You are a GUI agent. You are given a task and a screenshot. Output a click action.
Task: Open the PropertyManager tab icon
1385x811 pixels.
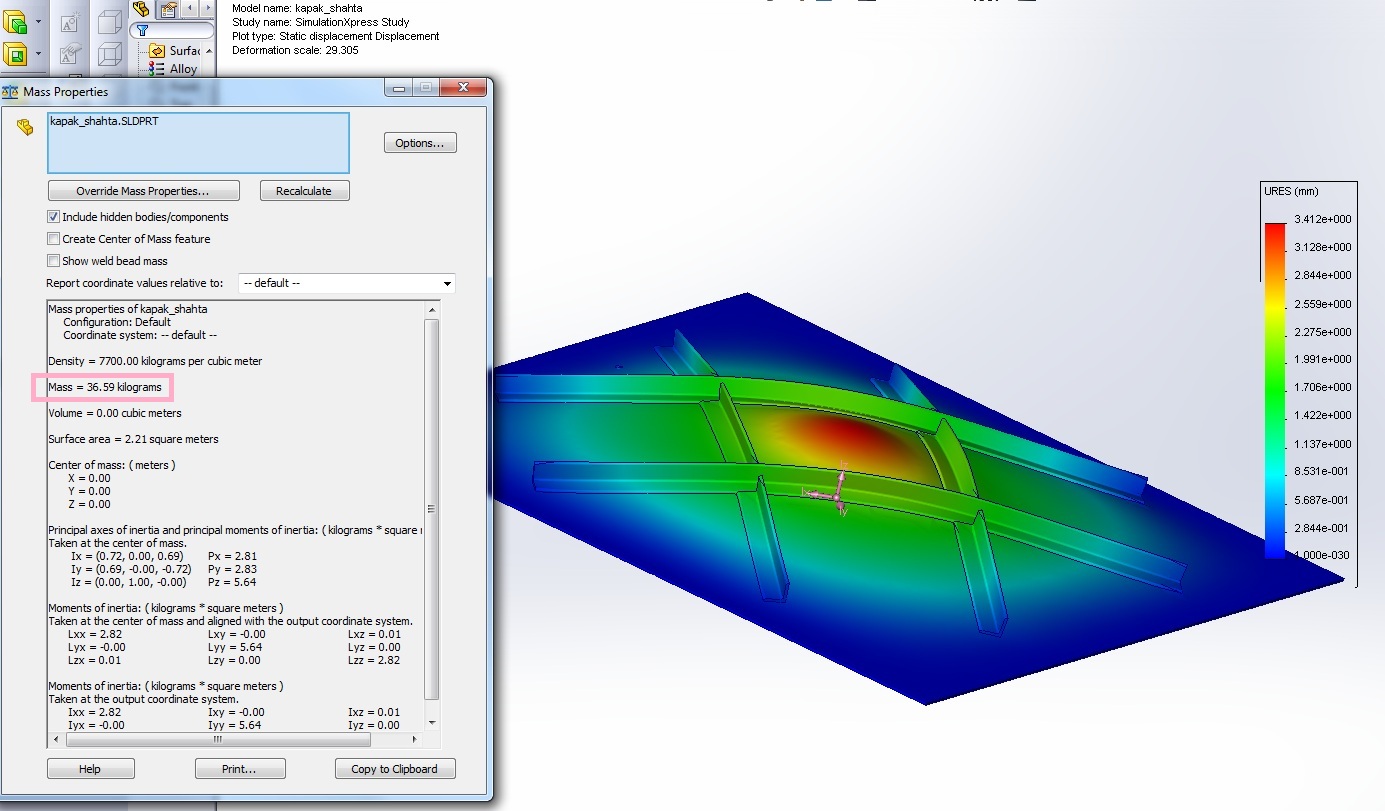point(169,9)
